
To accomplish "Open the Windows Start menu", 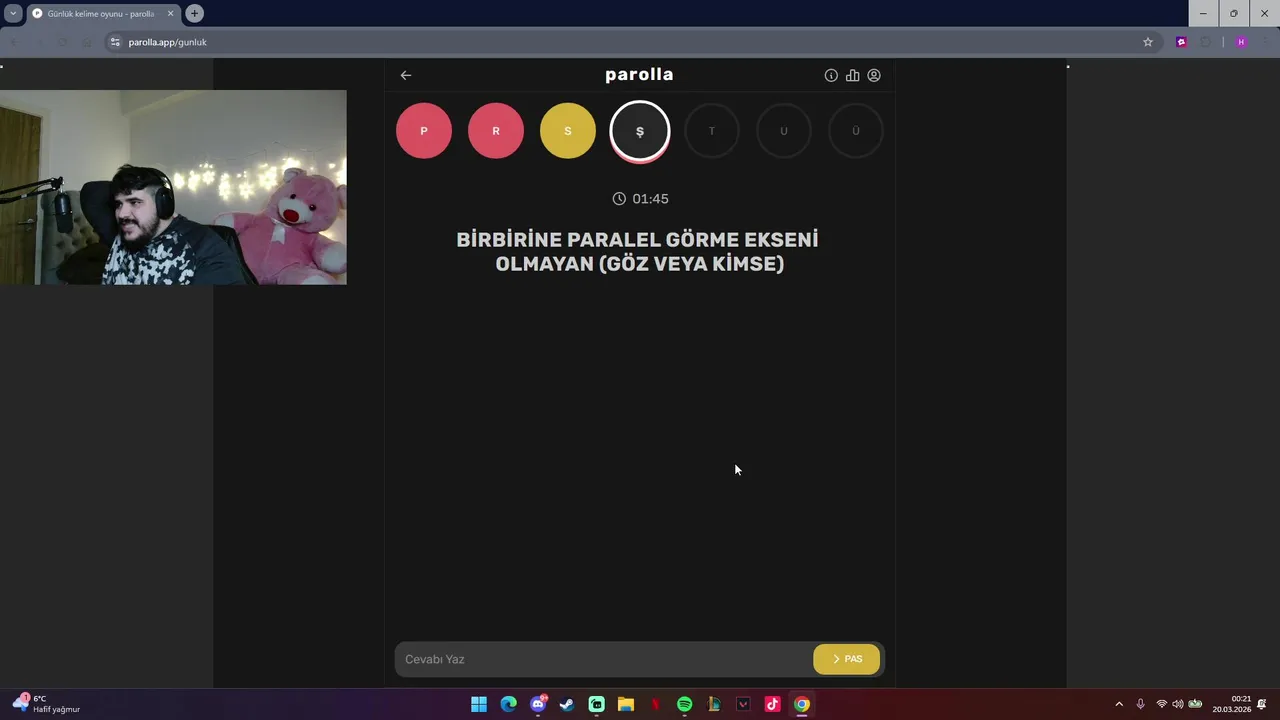I will [479, 704].
